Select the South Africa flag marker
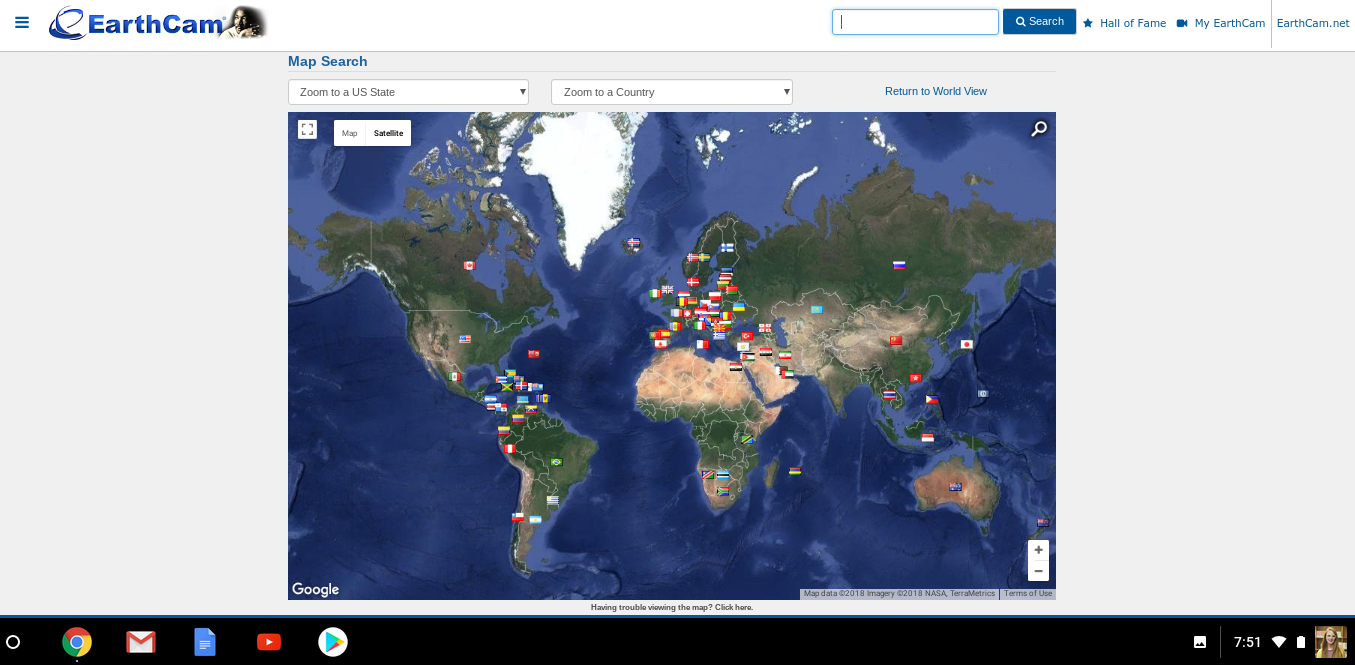 pyautogui.click(x=723, y=492)
